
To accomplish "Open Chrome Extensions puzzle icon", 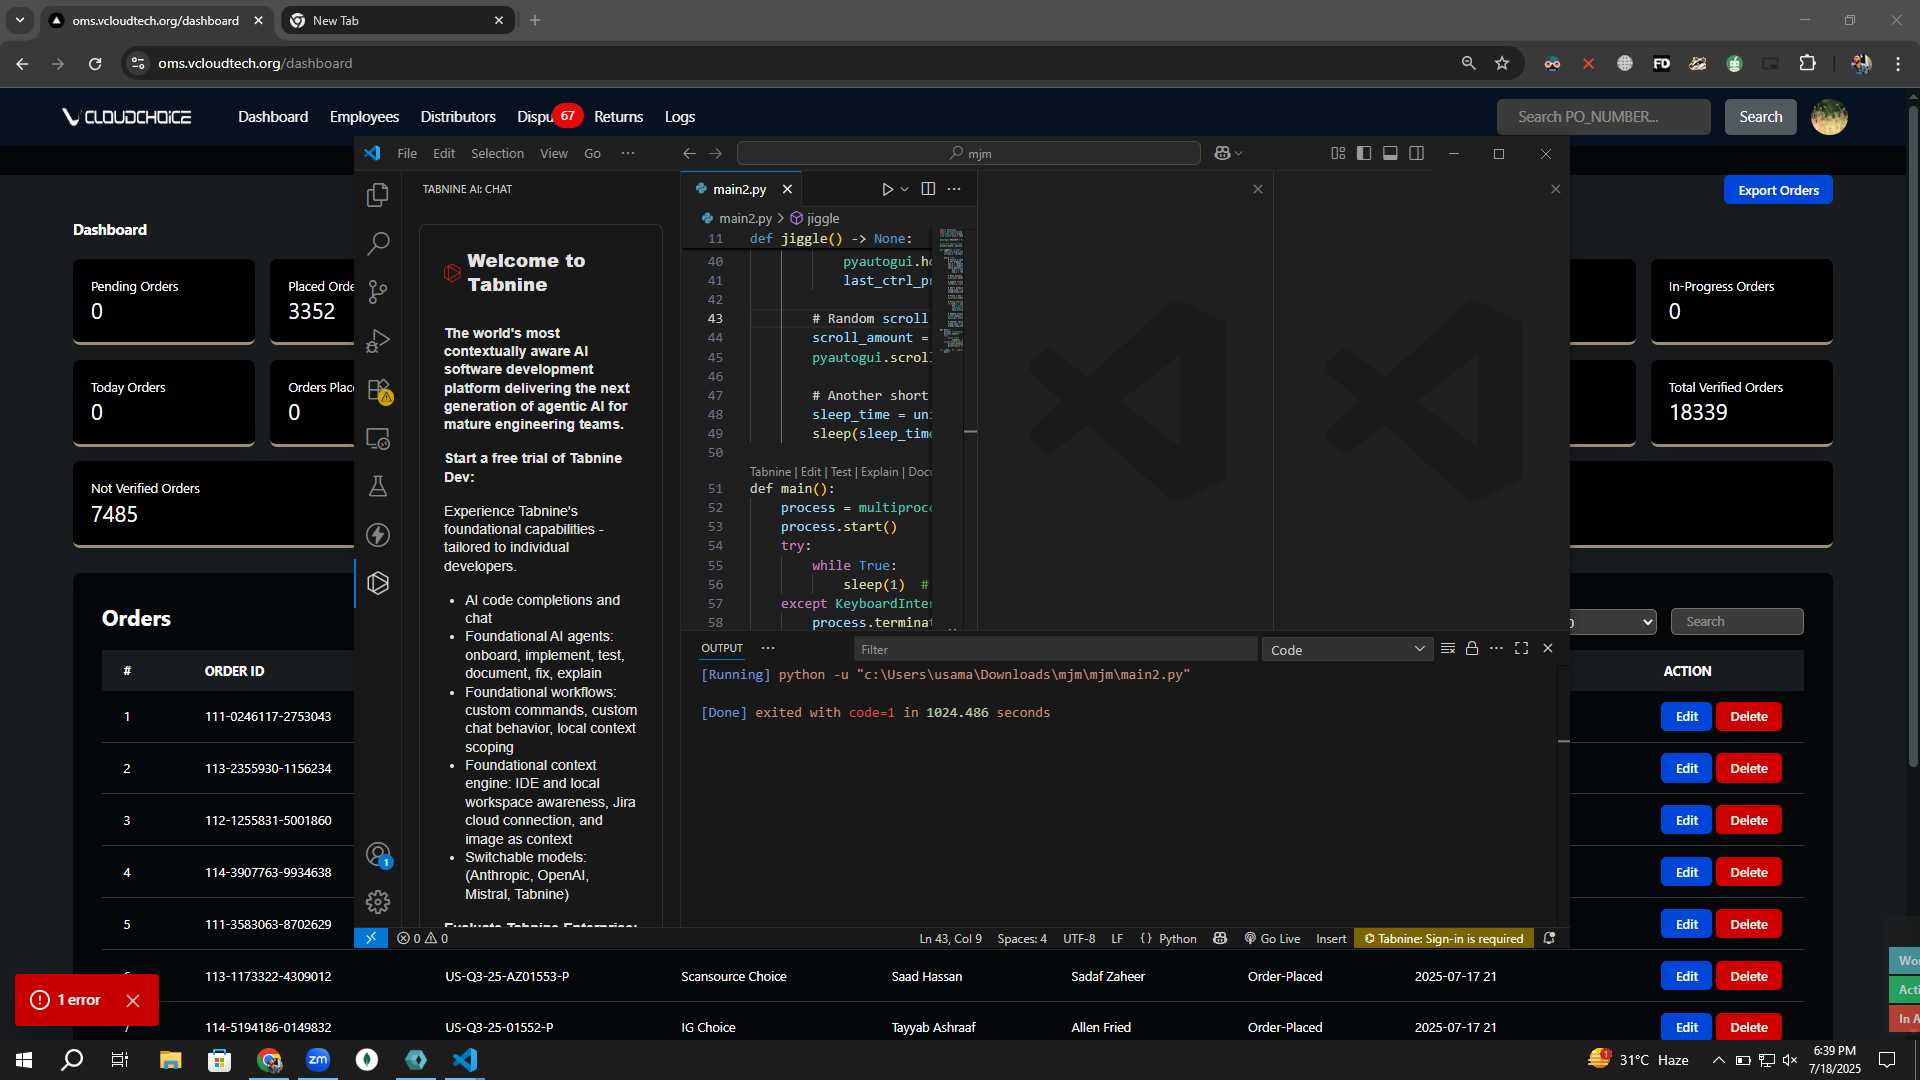I will click(x=1807, y=63).
